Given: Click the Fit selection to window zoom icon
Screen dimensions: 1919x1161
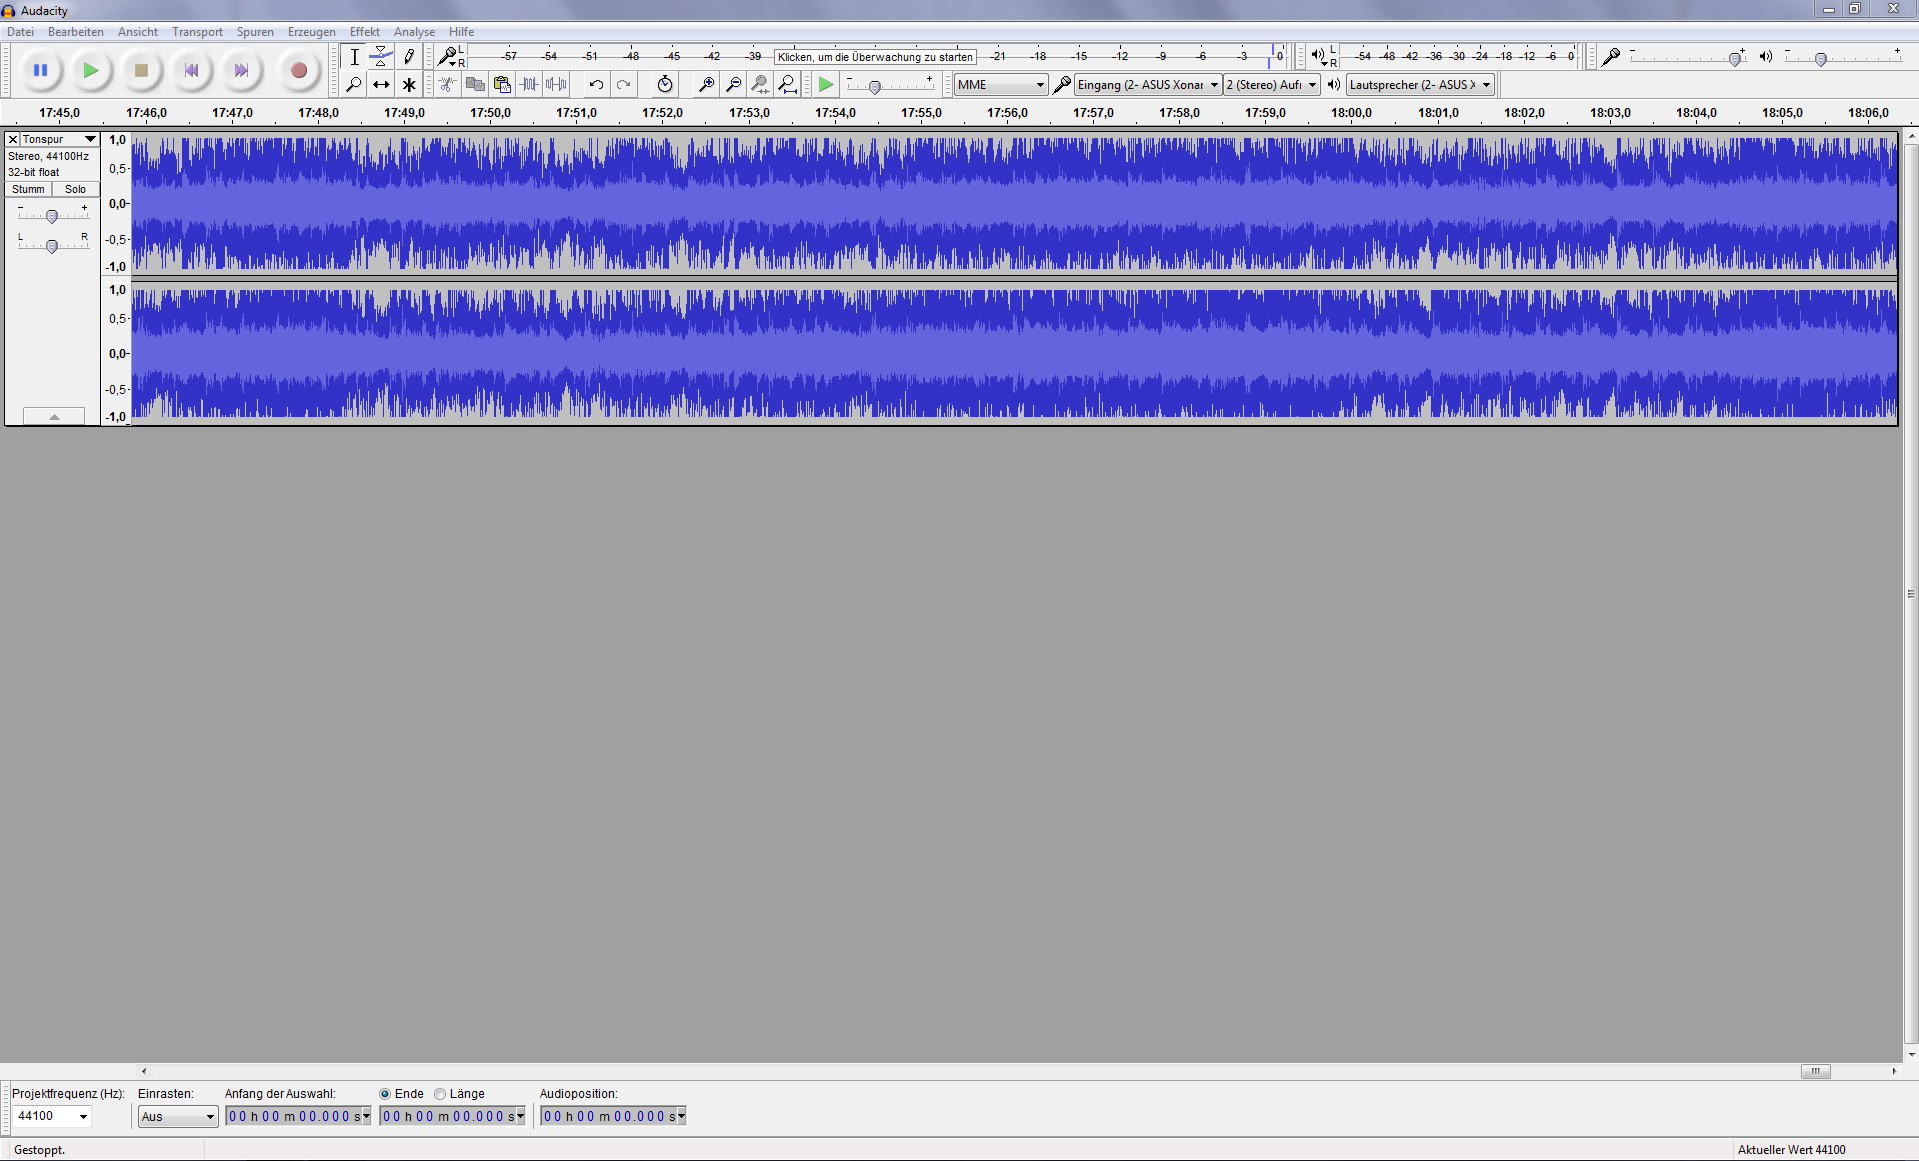Looking at the screenshot, I should point(760,85).
